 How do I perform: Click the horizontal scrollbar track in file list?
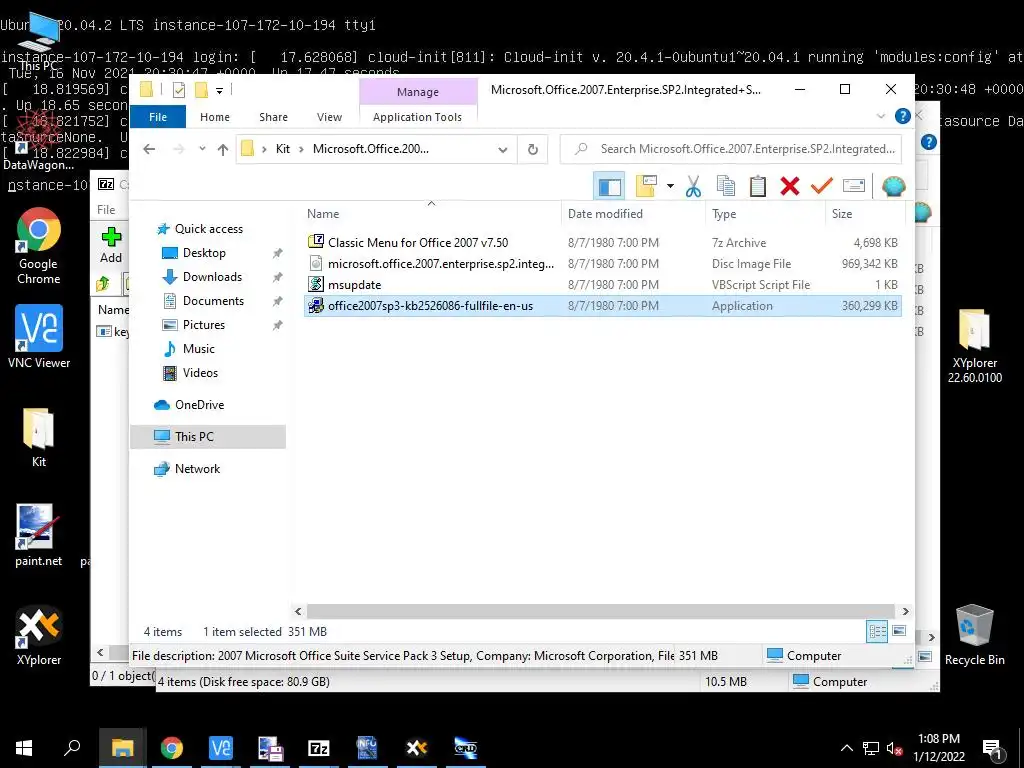(x=601, y=611)
